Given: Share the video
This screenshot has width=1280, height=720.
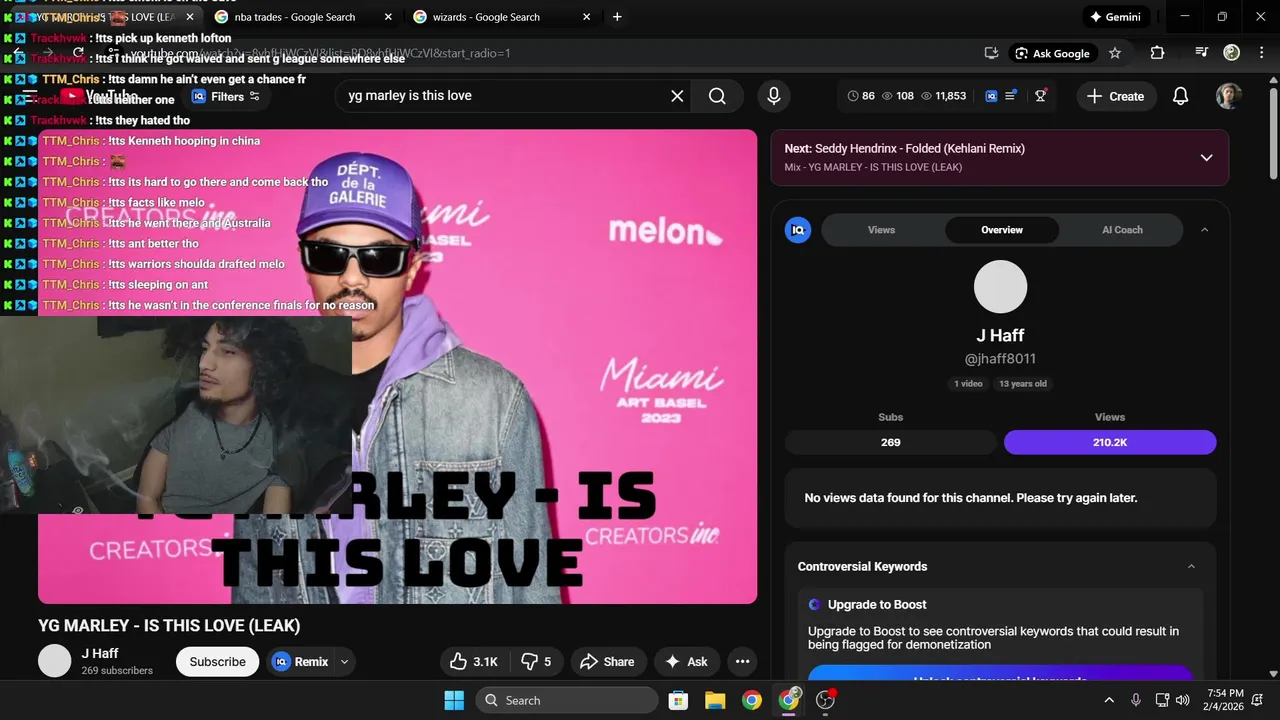Looking at the screenshot, I should tap(607, 662).
